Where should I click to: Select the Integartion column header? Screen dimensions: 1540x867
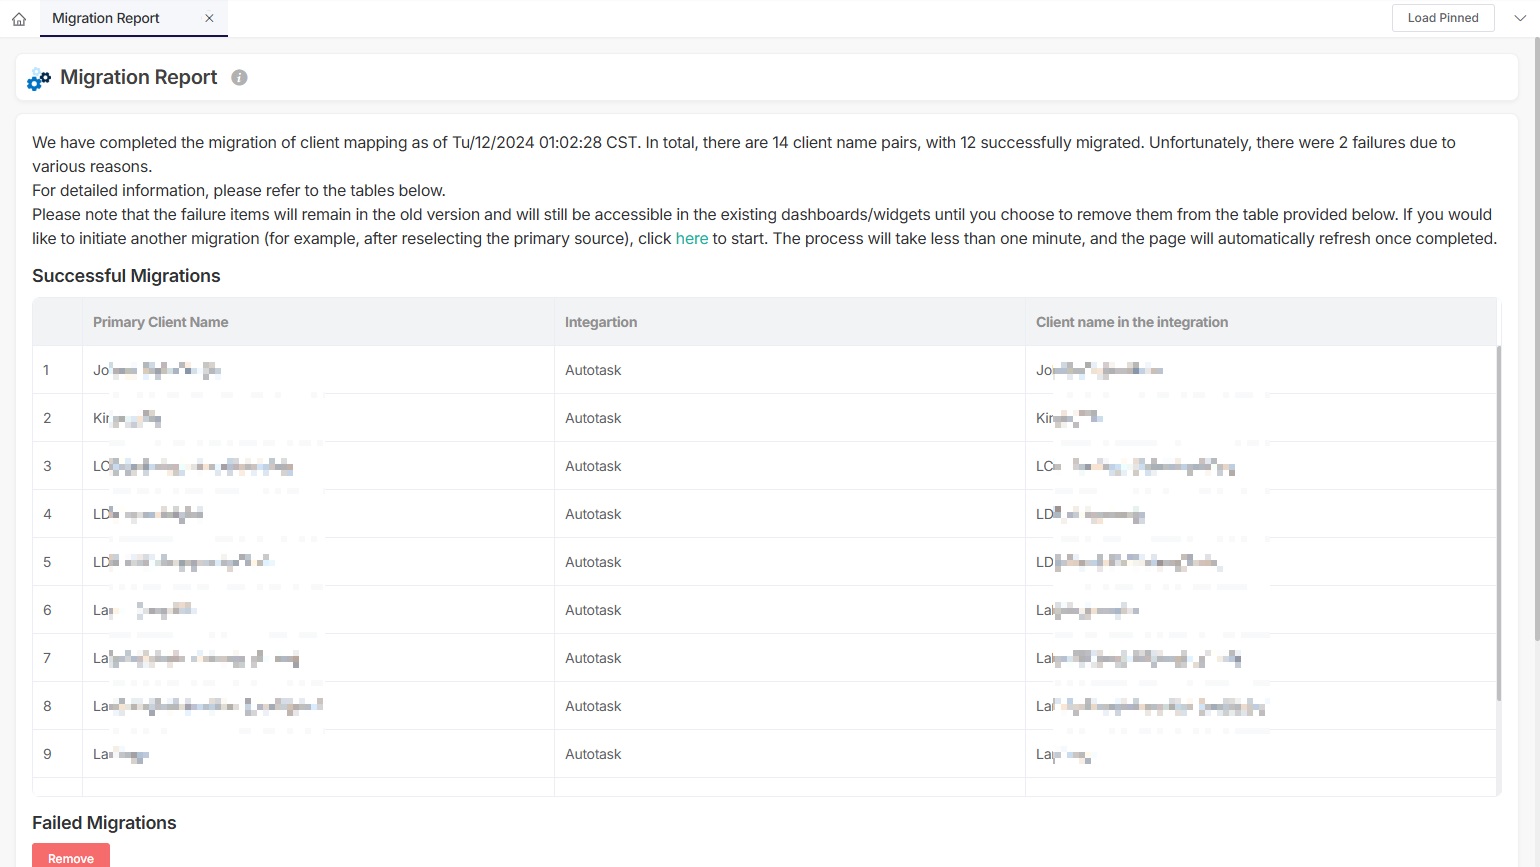tap(600, 322)
